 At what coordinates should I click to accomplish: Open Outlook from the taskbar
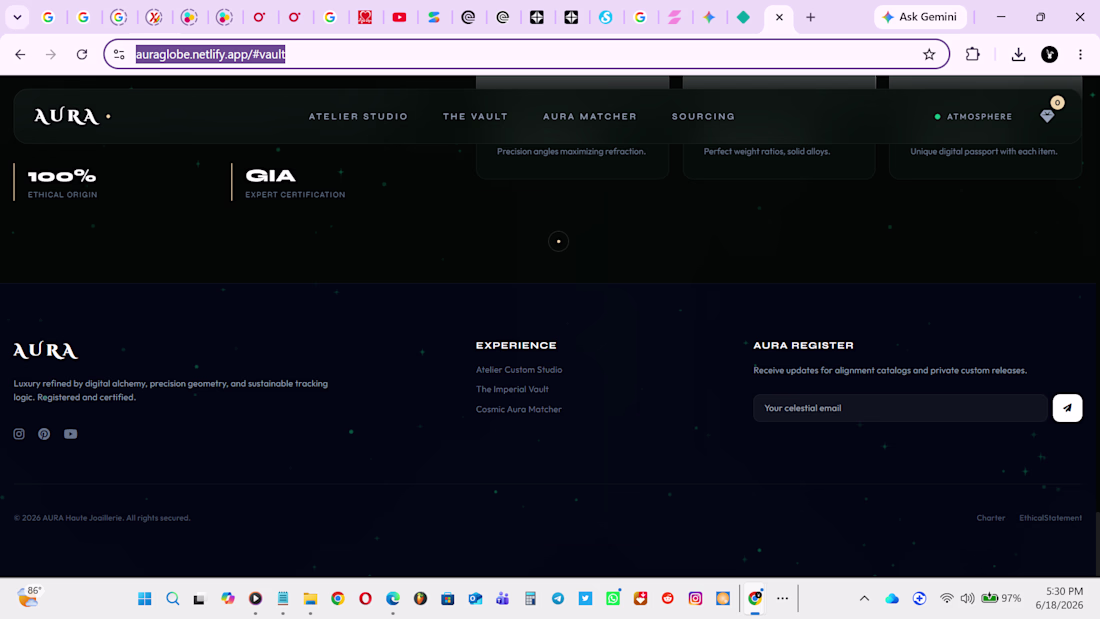[x=475, y=598]
